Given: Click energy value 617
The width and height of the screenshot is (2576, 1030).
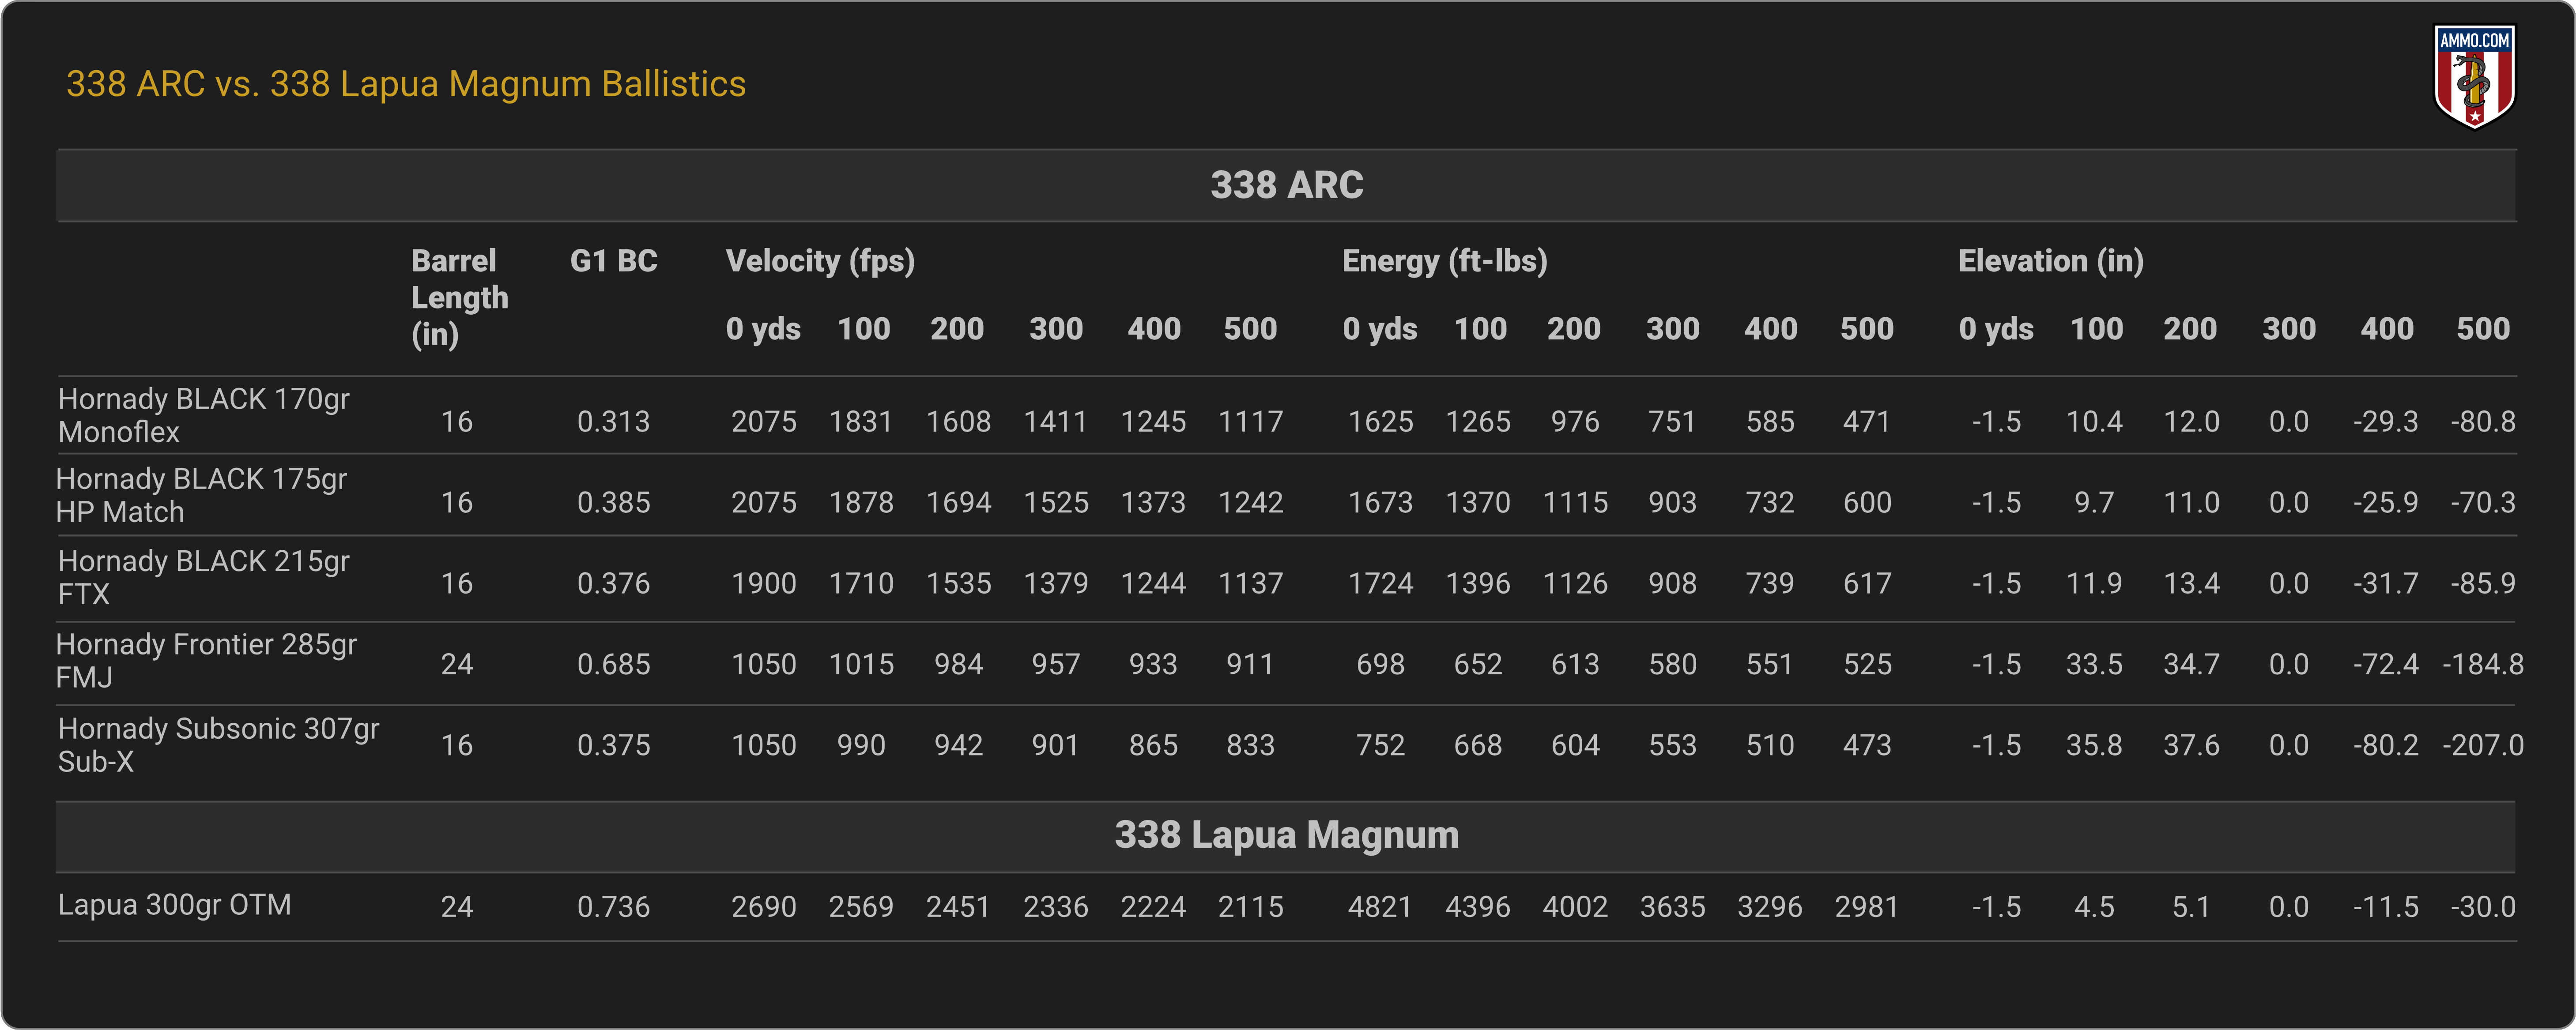Looking at the screenshot, I should [x=1867, y=584].
